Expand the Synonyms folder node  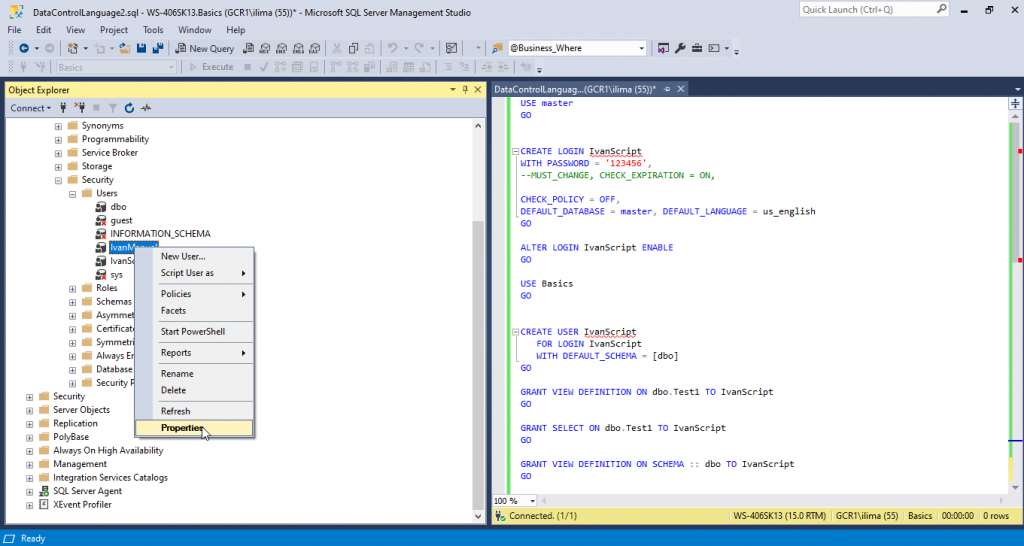58,126
